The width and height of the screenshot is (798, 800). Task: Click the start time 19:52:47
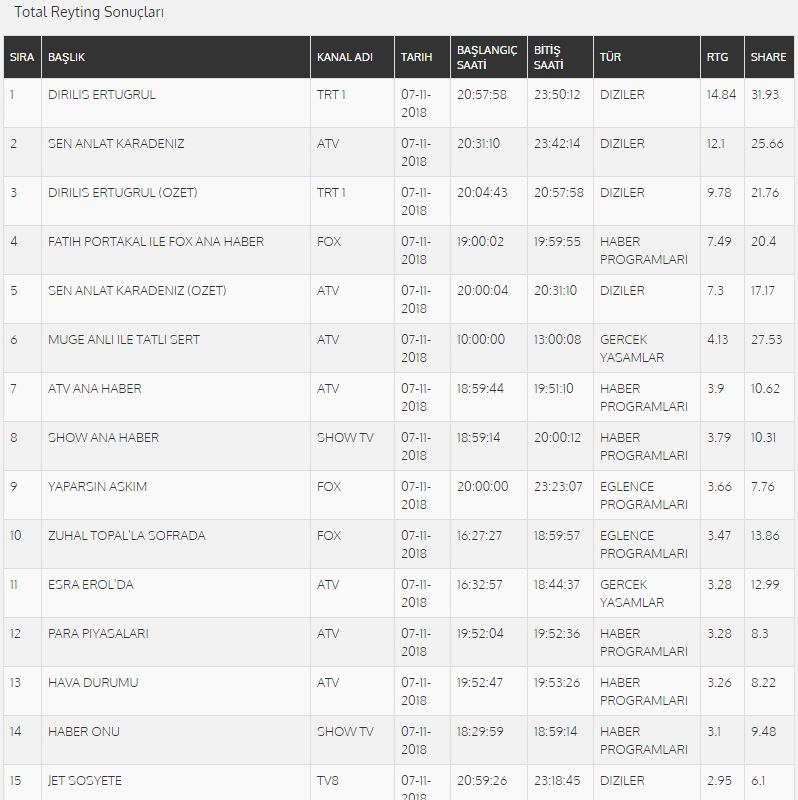[x=480, y=683]
